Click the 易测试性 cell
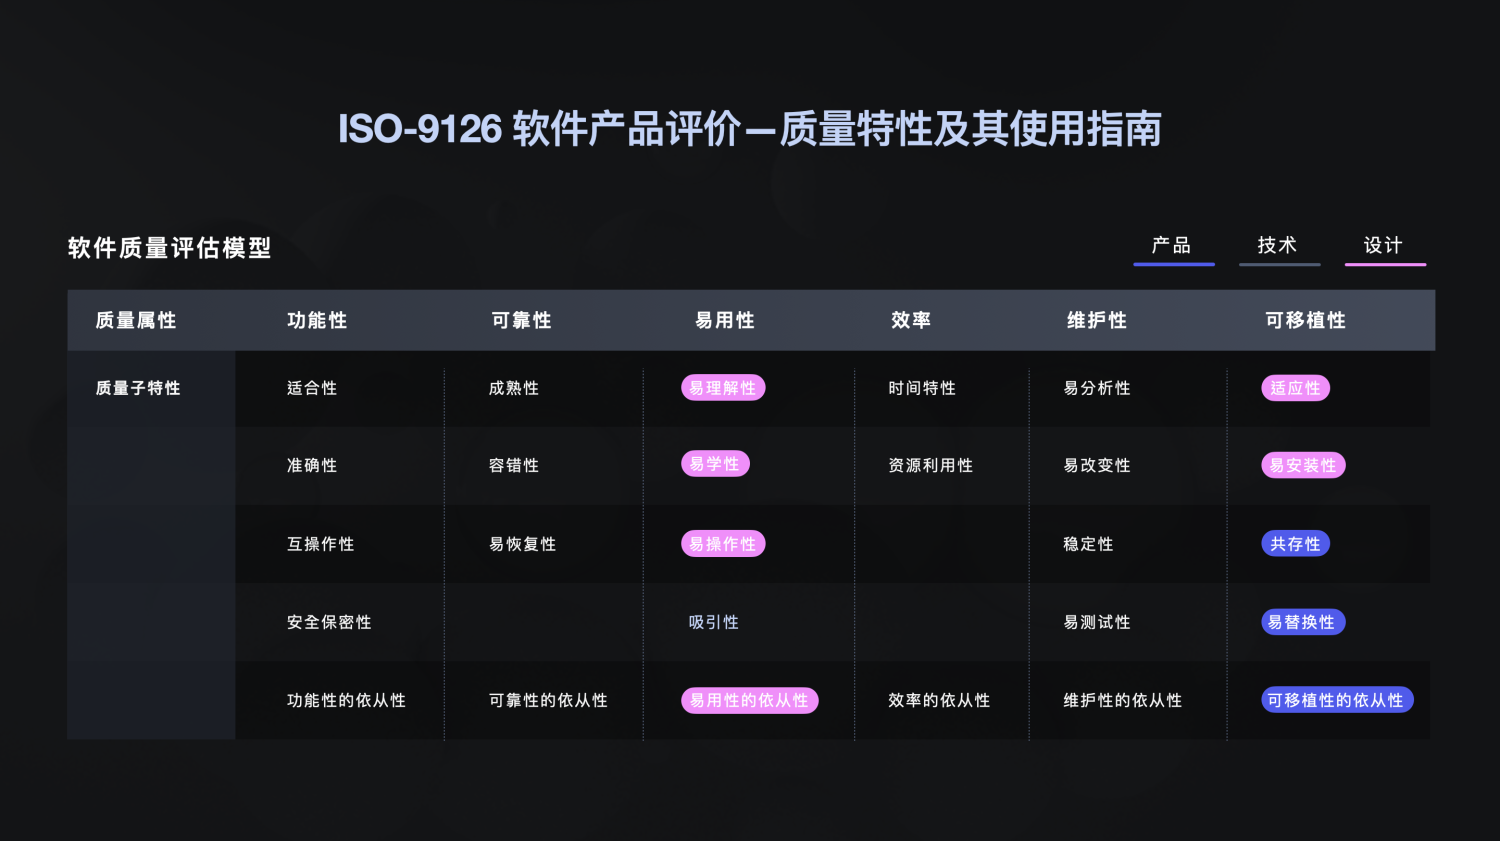This screenshot has width=1500, height=841. [x=1097, y=622]
